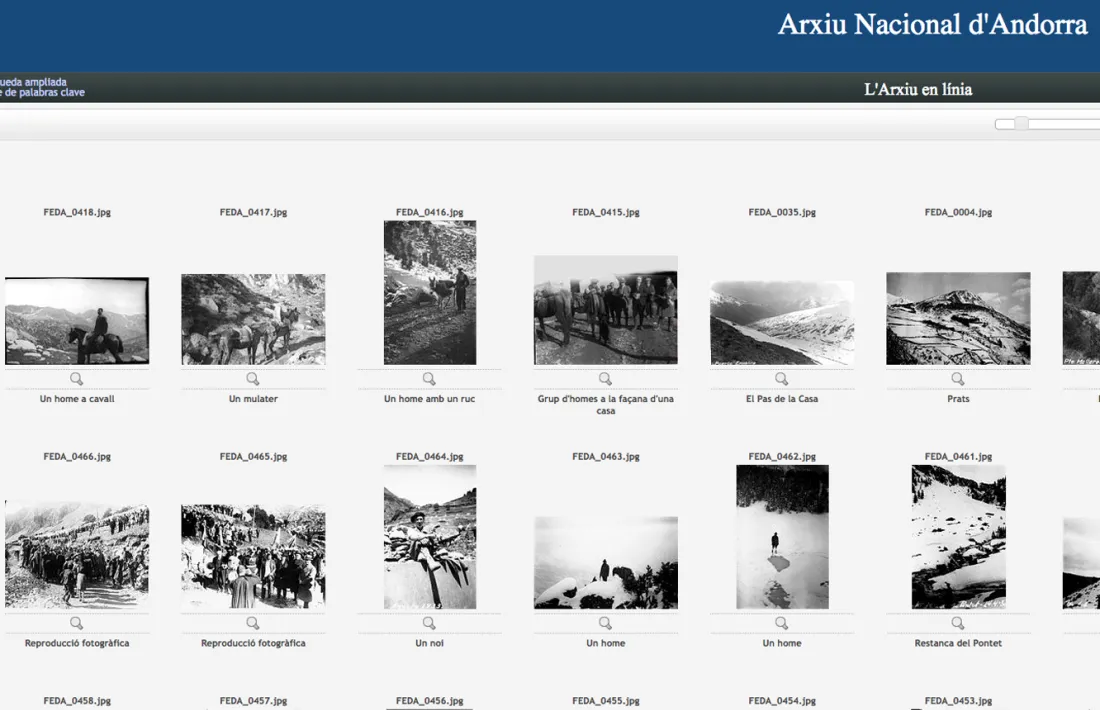Viewport: 1100px width, 710px height.
Task: Click caption El Pas de la Casa
Action: (x=782, y=398)
